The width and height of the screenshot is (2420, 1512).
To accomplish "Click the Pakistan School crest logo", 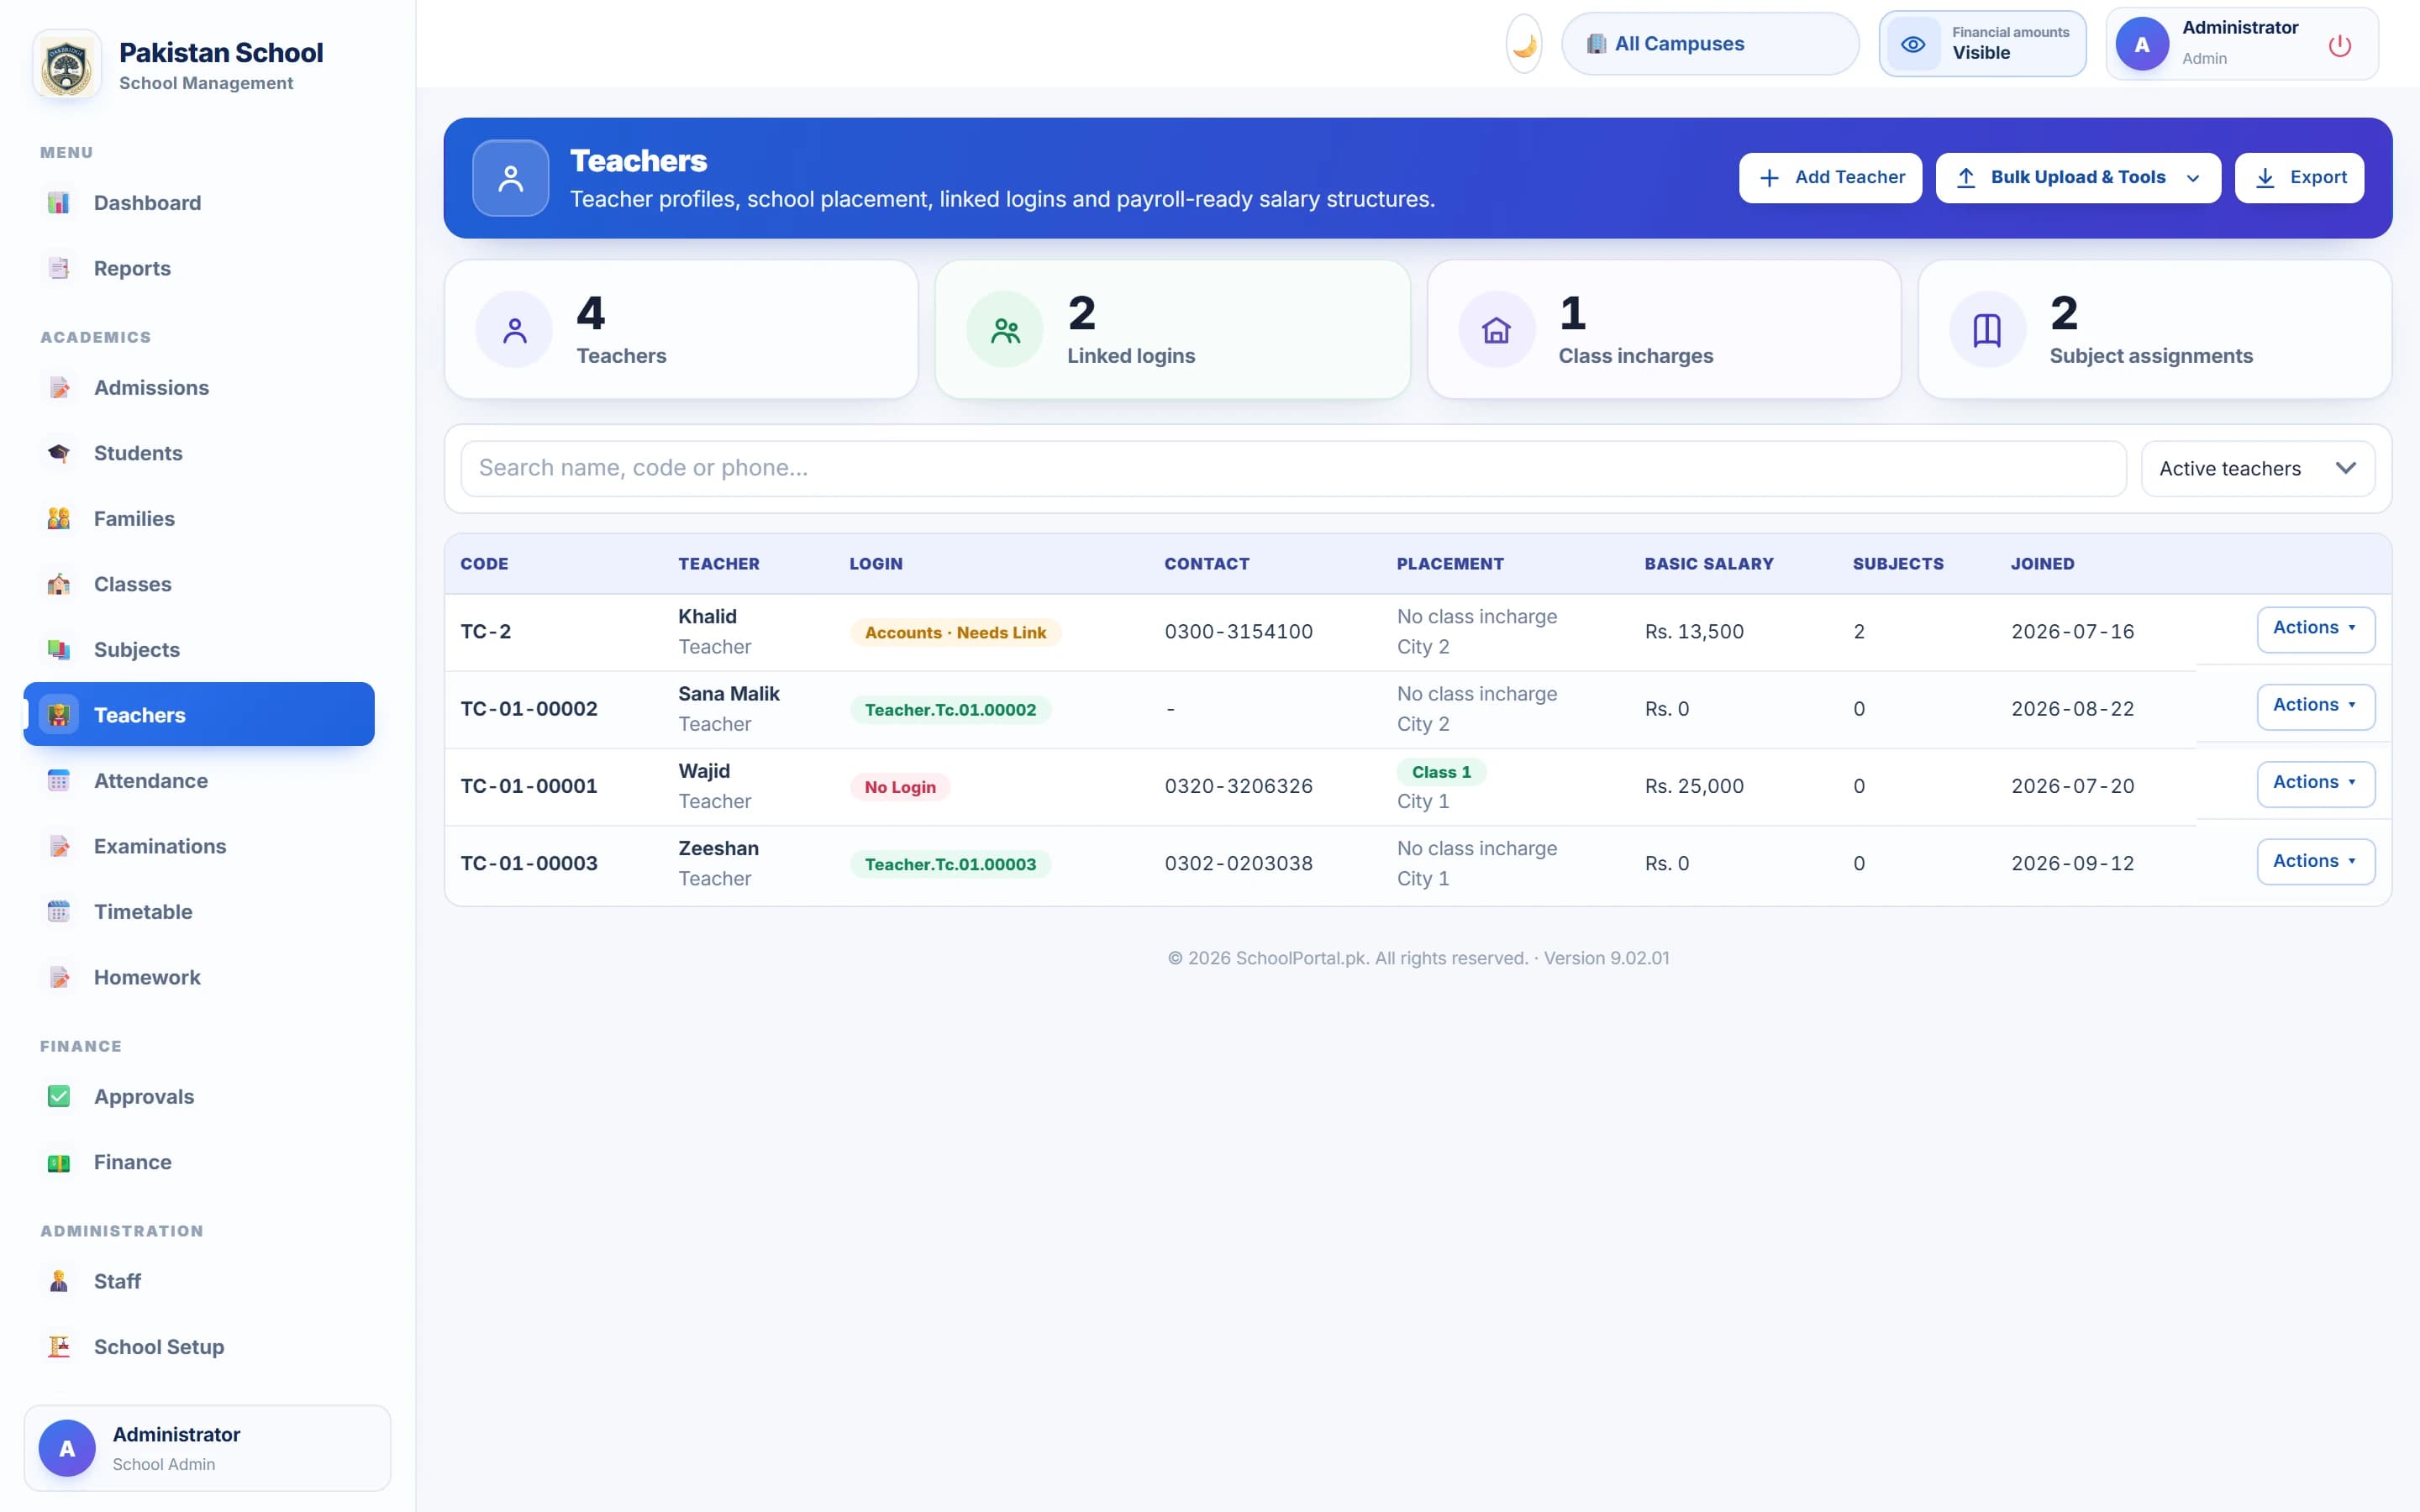I will click(x=67, y=65).
